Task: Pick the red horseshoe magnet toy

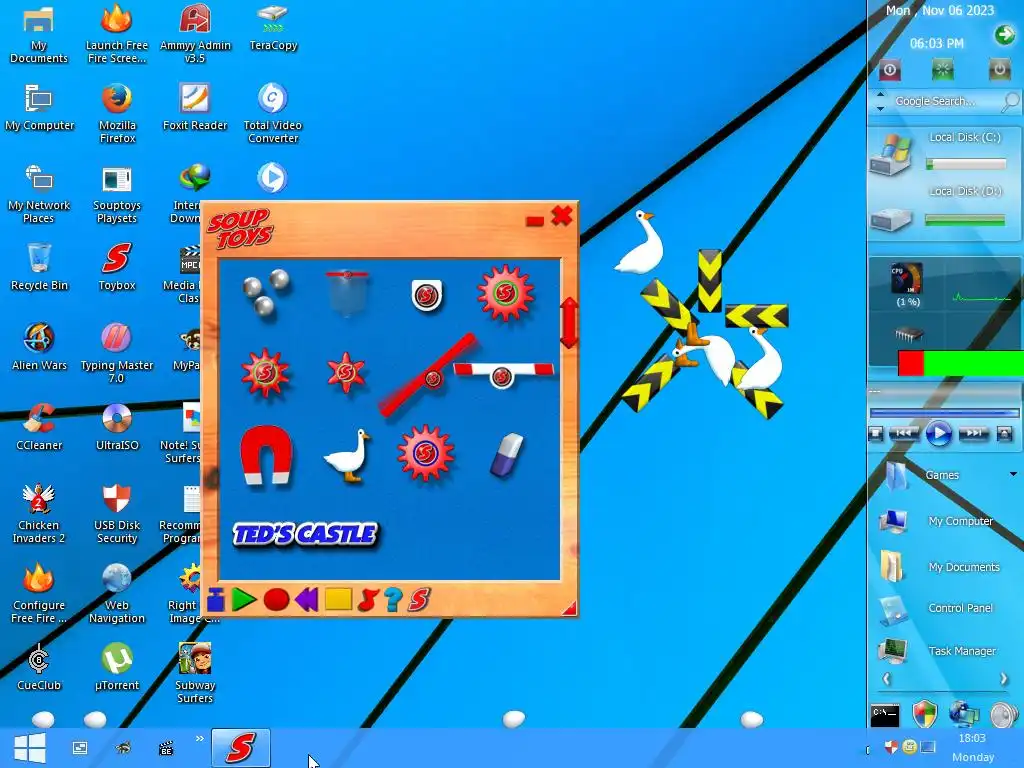Action: [x=265, y=455]
